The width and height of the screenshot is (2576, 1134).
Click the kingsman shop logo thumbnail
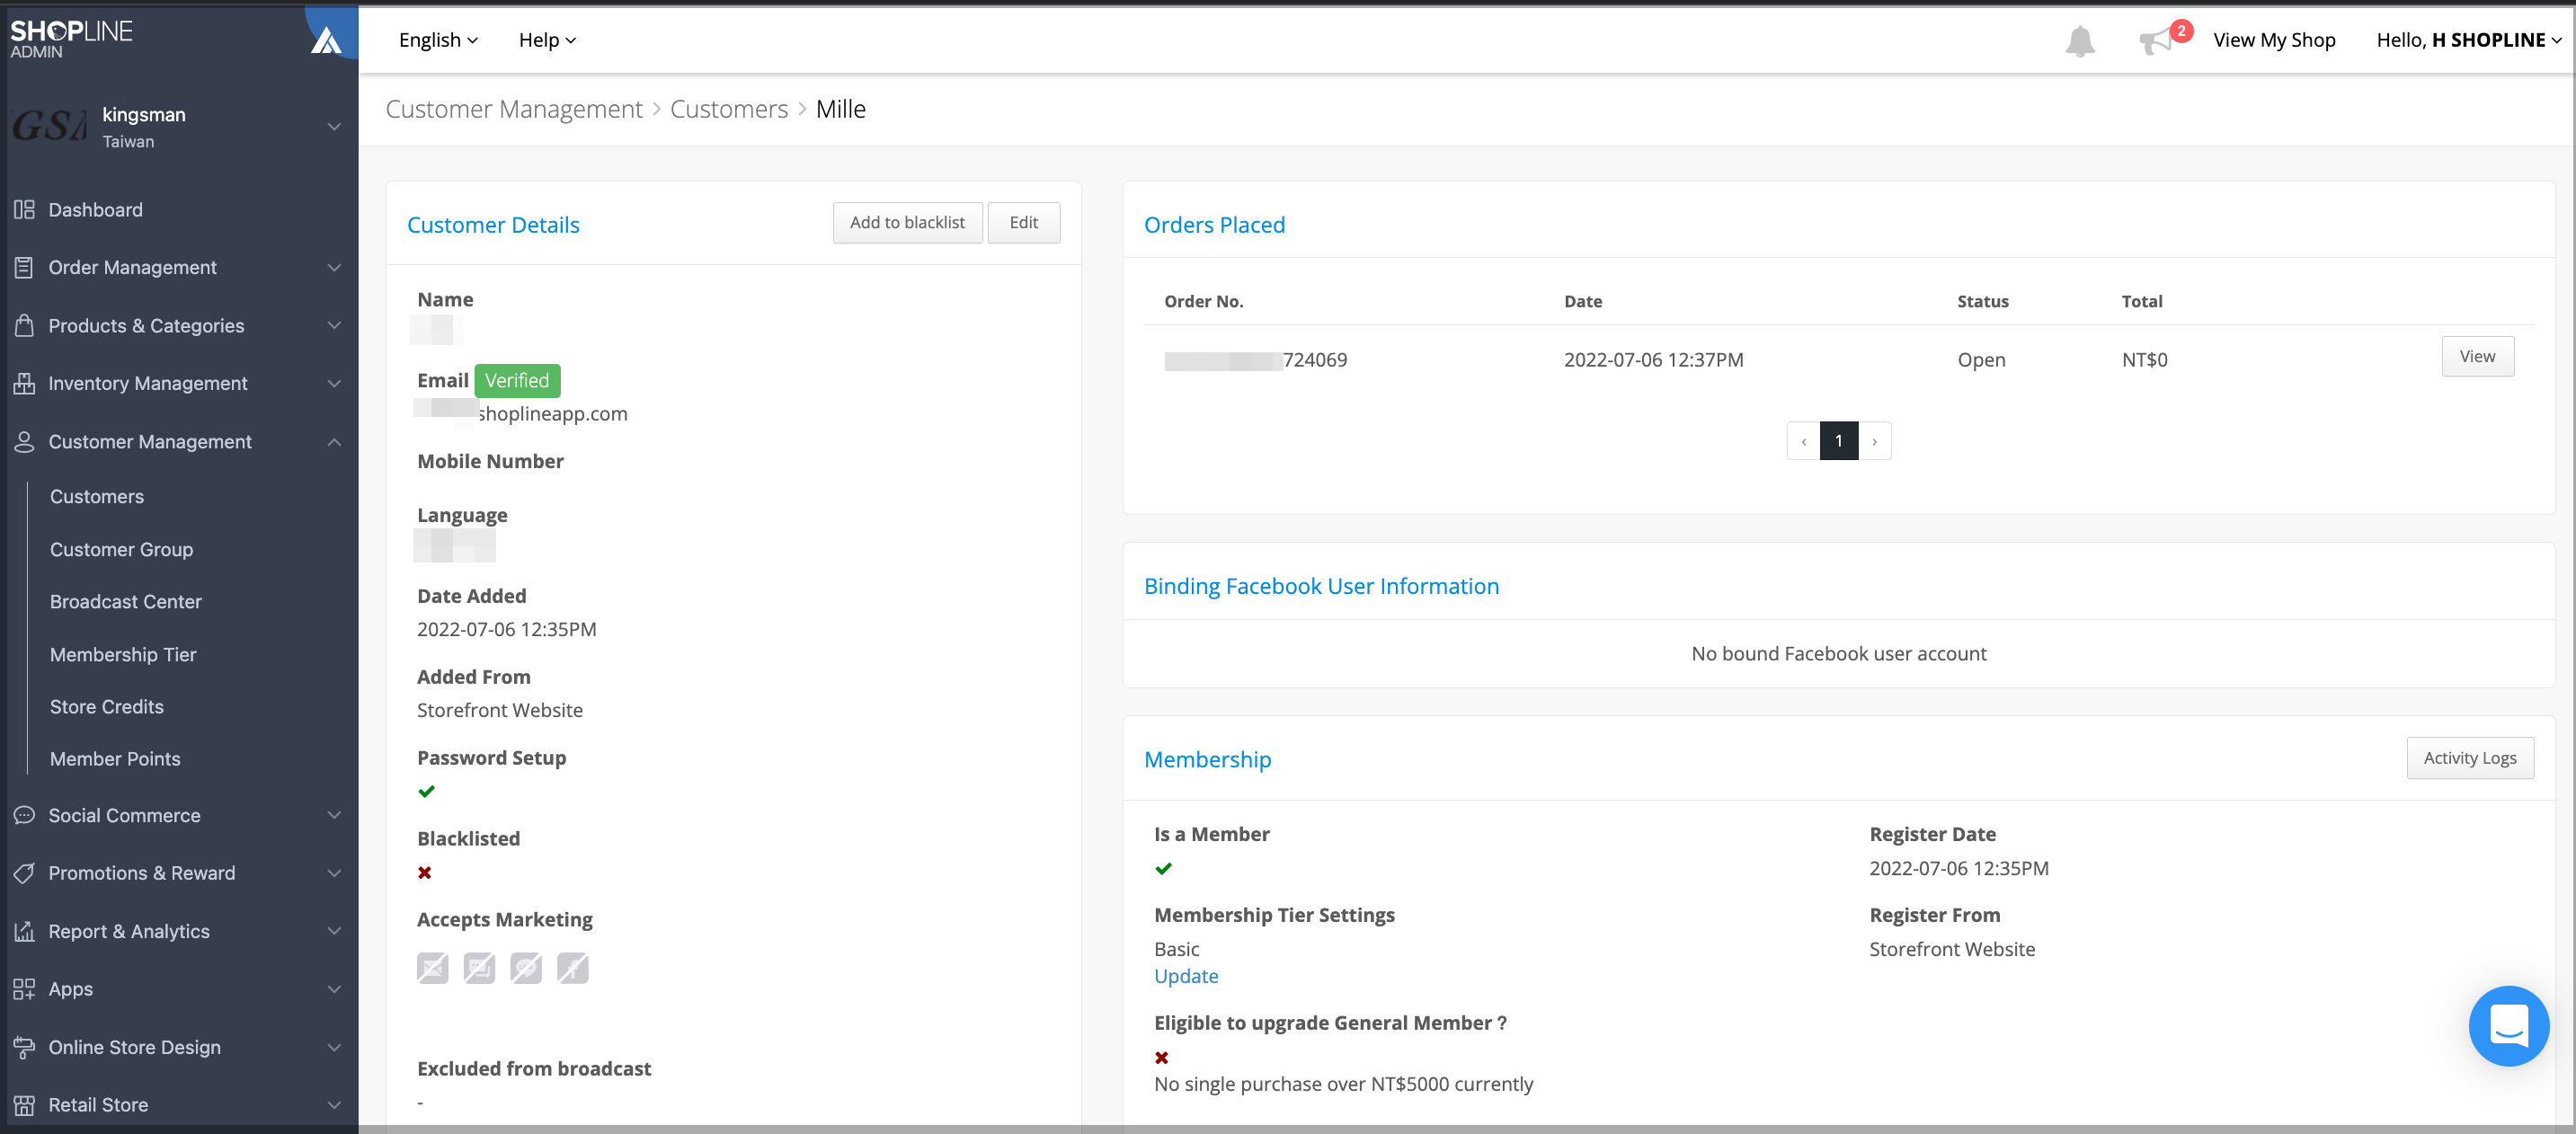point(50,127)
